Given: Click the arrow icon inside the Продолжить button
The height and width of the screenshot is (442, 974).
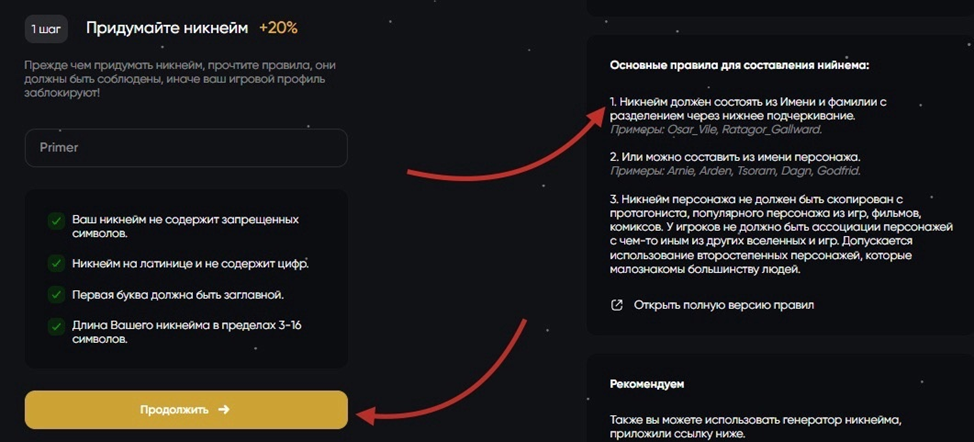Looking at the screenshot, I should coord(224,409).
